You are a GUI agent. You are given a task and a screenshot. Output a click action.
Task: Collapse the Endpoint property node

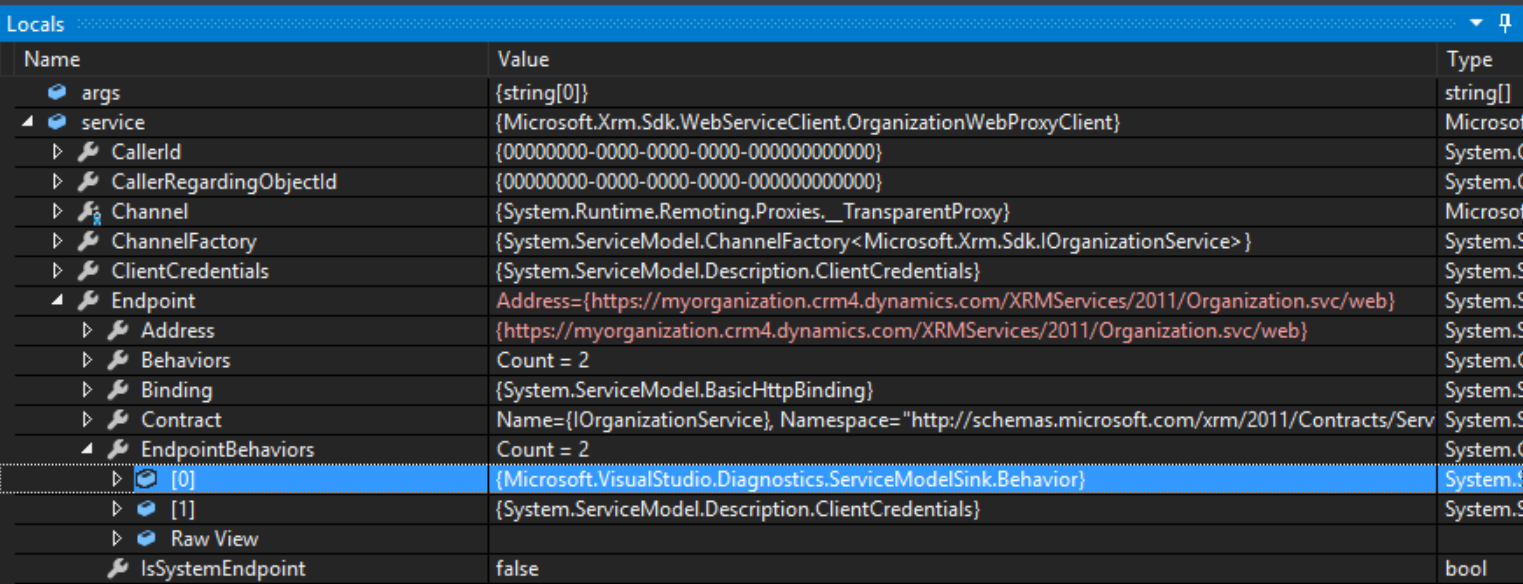coord(57,300)
